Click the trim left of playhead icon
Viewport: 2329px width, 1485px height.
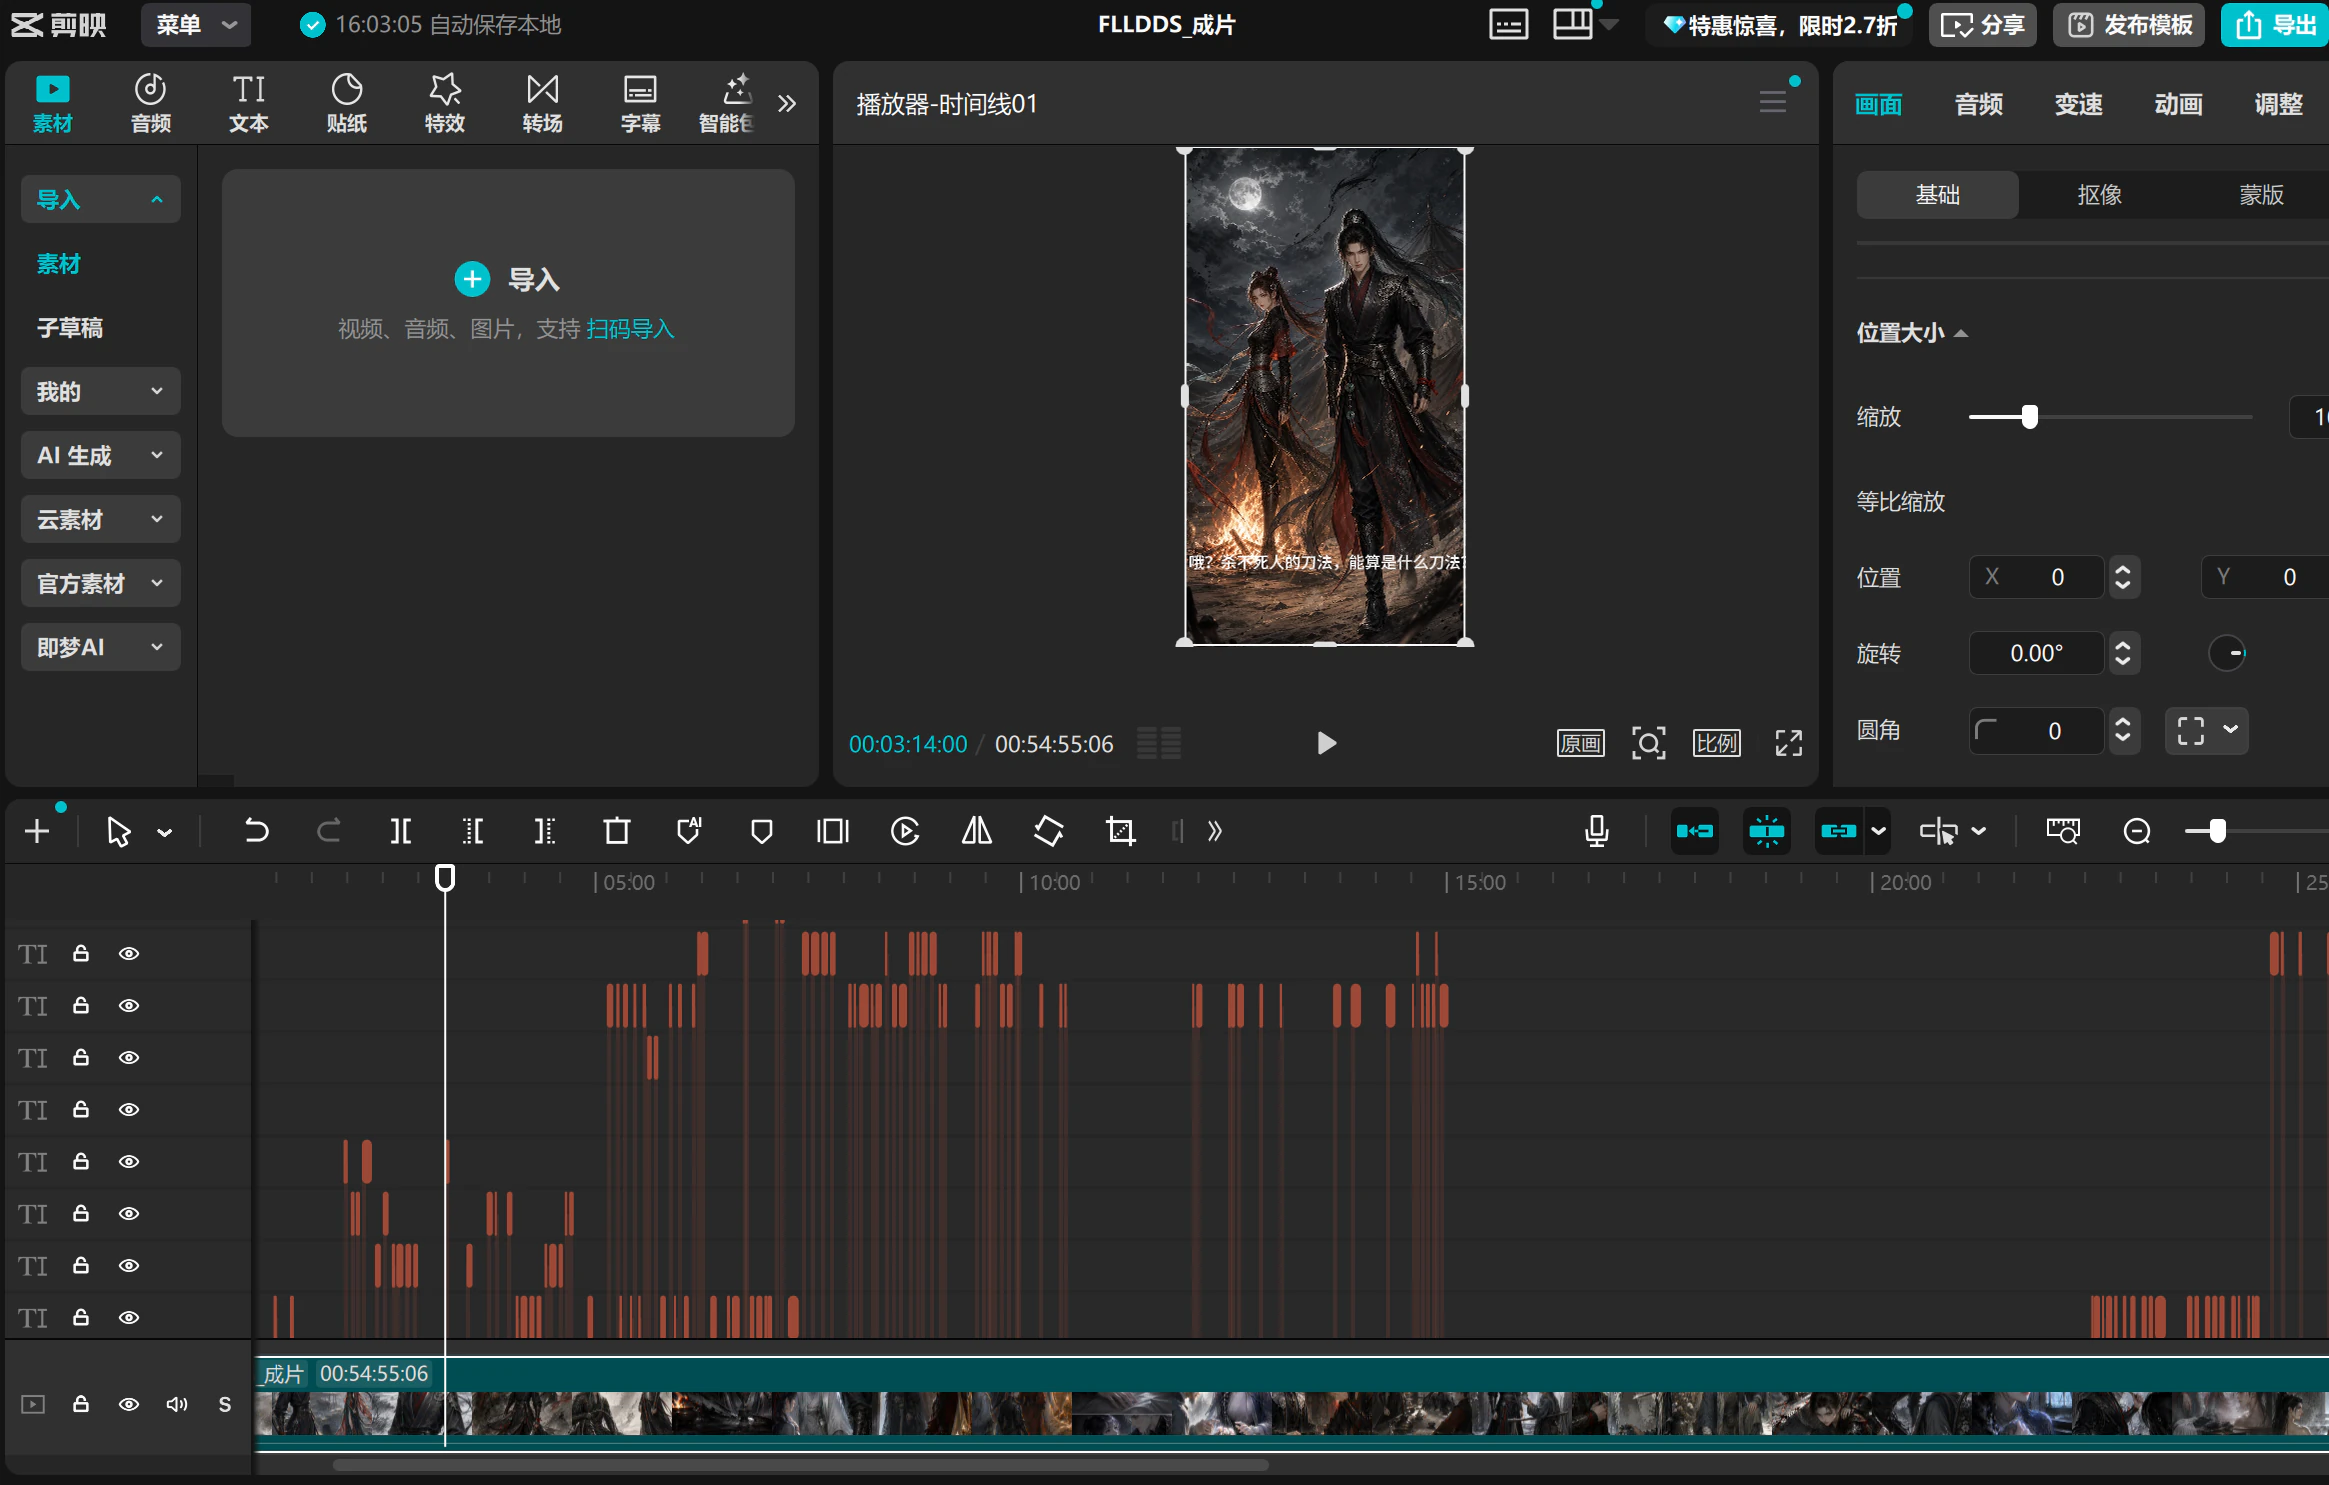pos(473,831)
